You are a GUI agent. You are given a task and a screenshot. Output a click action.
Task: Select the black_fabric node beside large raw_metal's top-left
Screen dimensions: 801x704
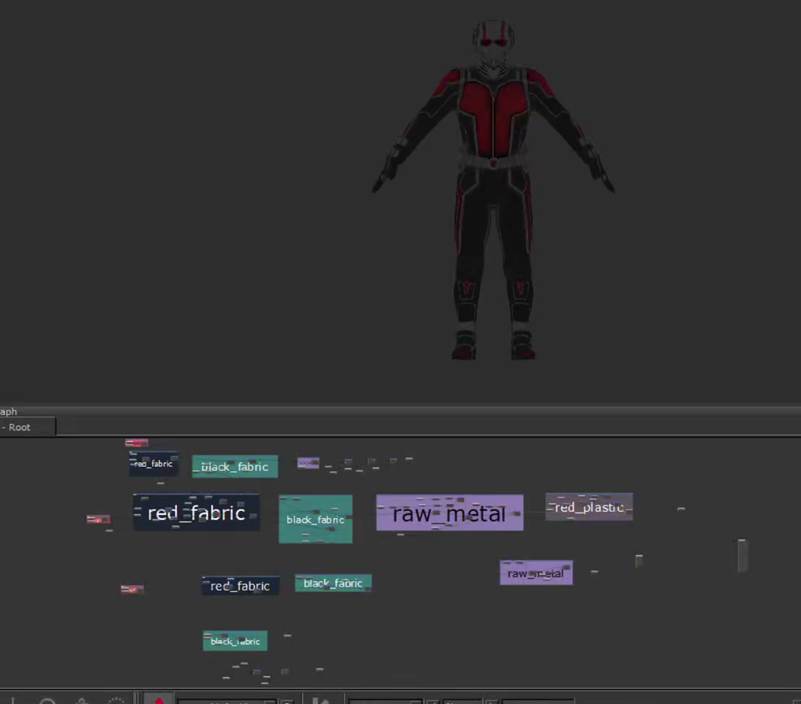pyautogui.click(x=235, y=467)
